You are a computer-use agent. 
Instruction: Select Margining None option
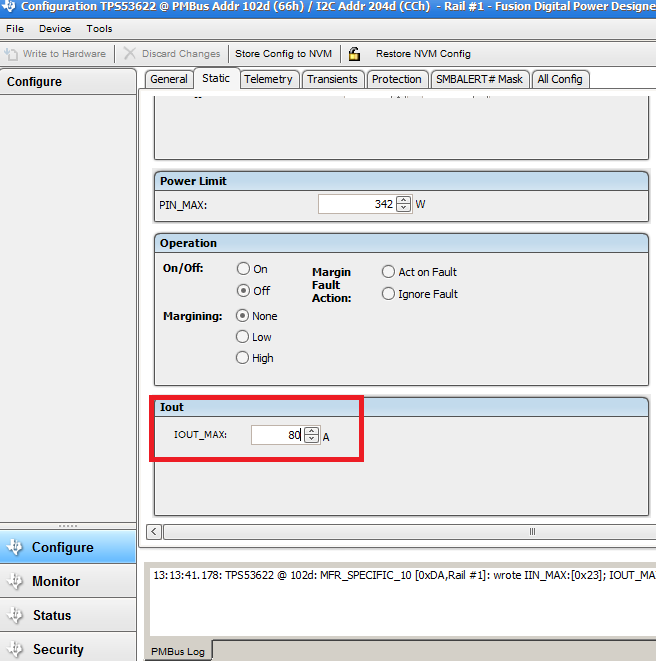242,315
